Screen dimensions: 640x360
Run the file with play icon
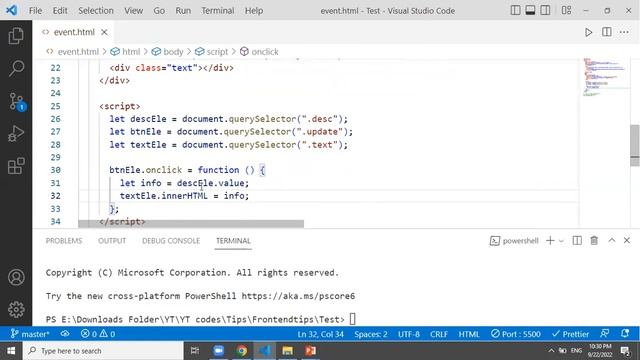click(x=588, y=32)
